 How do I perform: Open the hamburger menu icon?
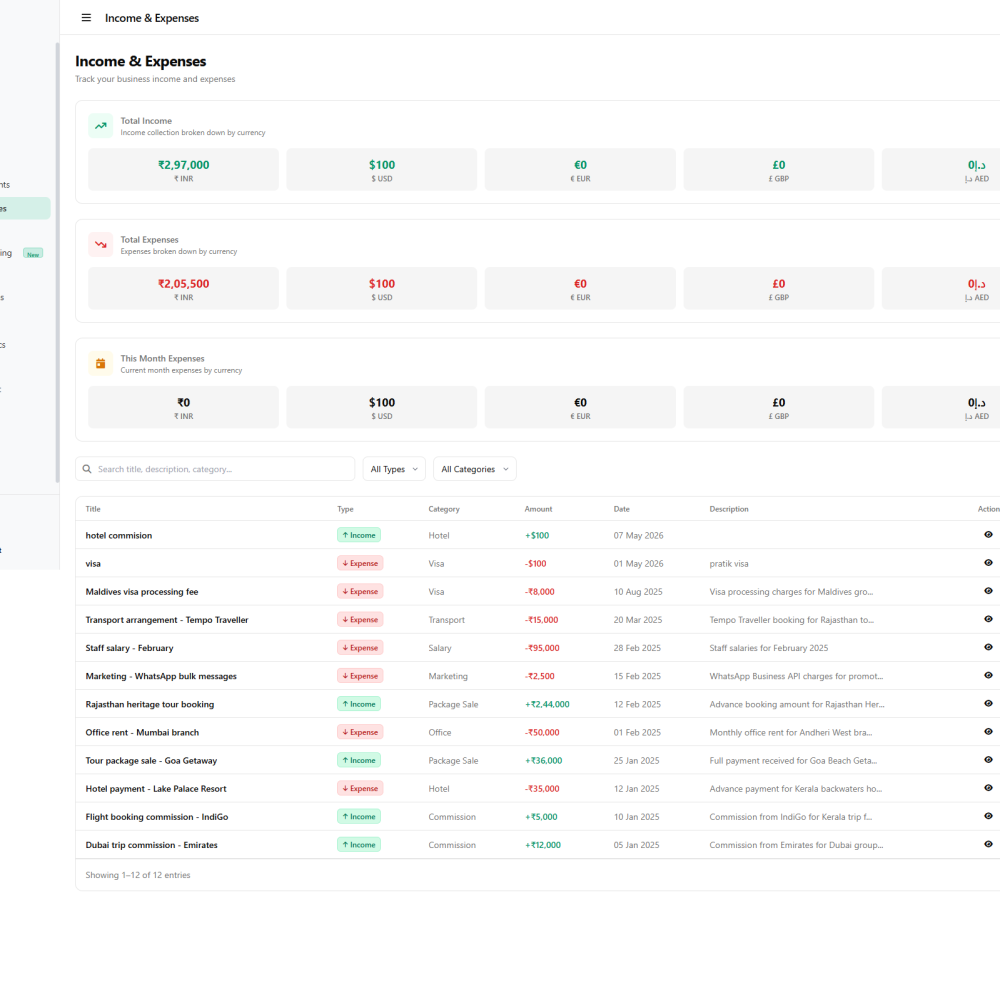pyautogui.click(x=86, y=18)
